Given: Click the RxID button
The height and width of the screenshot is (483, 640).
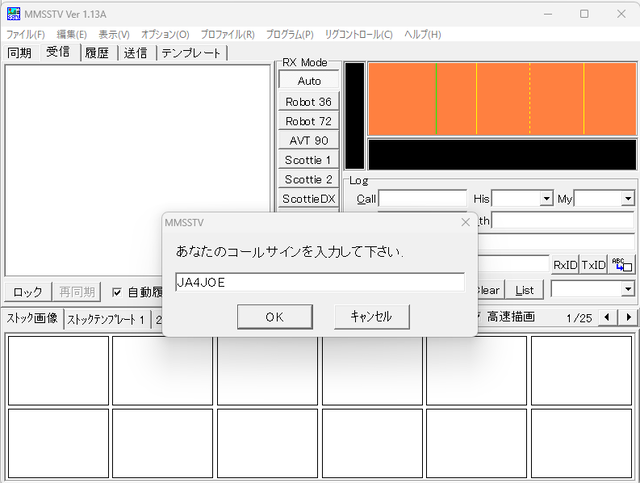Looking at the screenshot, I should point(565,265).
